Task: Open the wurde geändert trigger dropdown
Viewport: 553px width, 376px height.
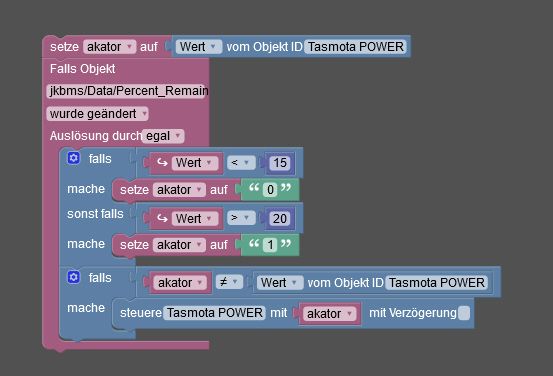Action: (x=97, y=114)
